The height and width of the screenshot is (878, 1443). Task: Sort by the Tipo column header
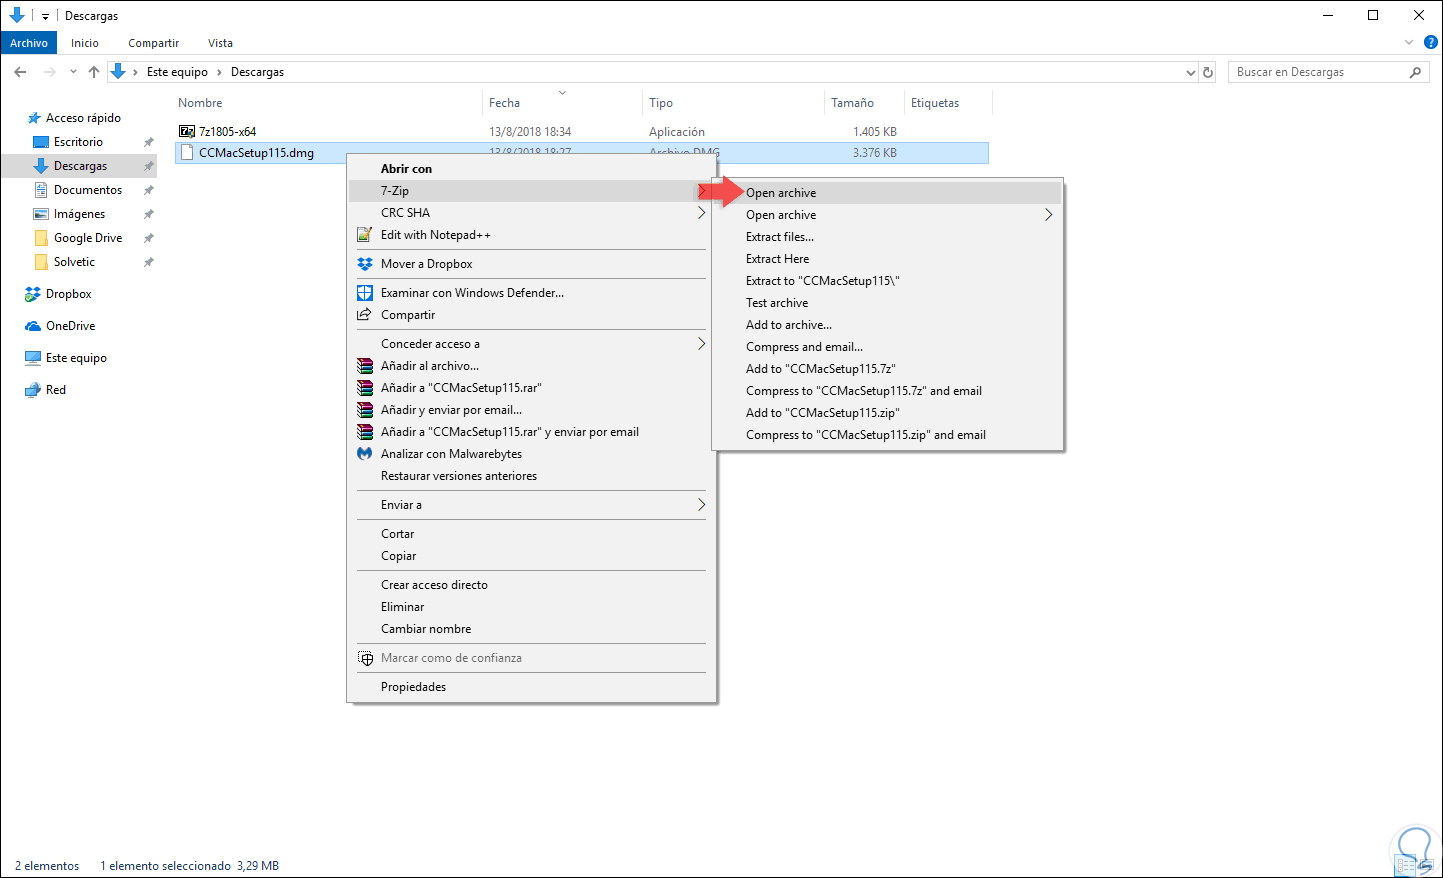661,103
